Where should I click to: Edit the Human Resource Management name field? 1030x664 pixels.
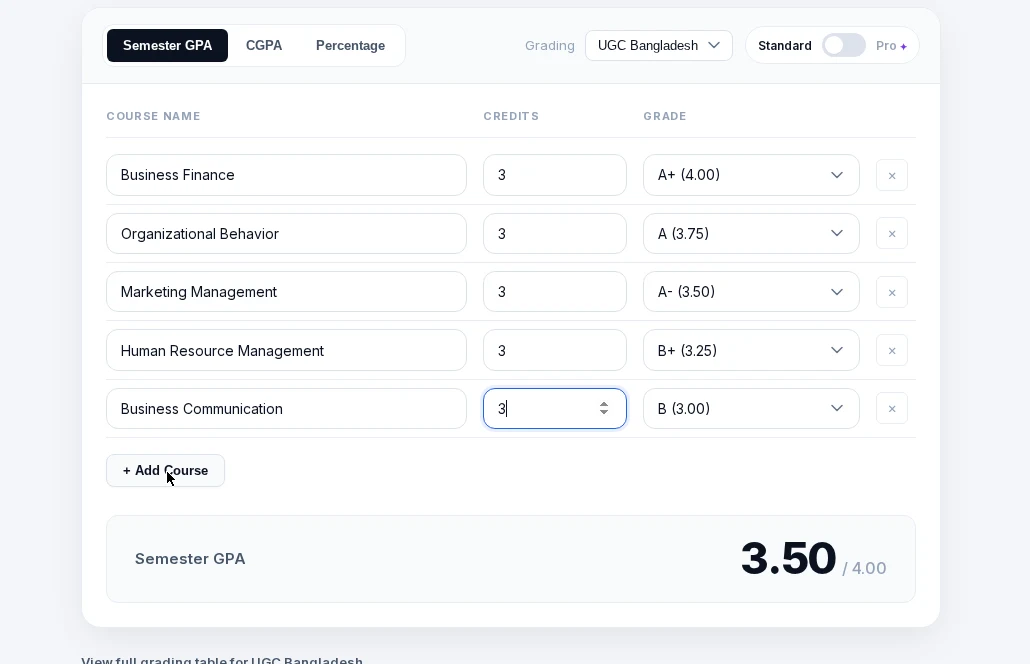[x=286, y=351]
